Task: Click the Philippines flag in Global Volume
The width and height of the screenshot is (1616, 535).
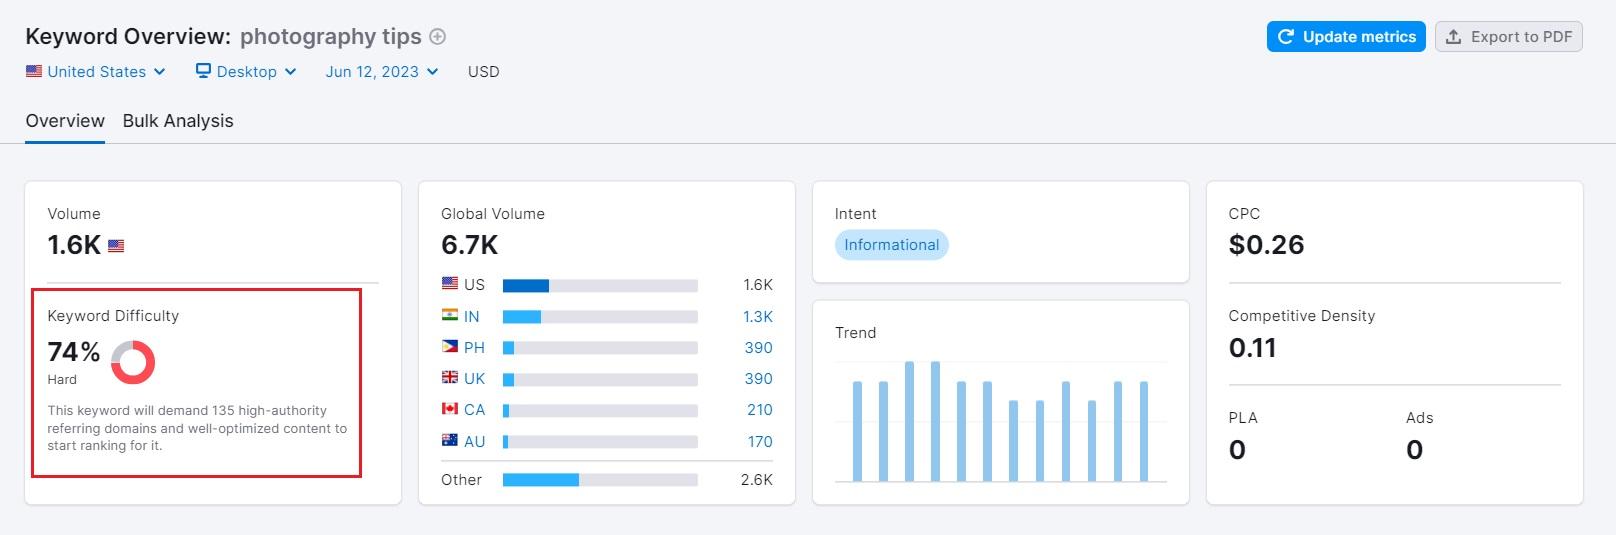Action: [x=450, y=347]
